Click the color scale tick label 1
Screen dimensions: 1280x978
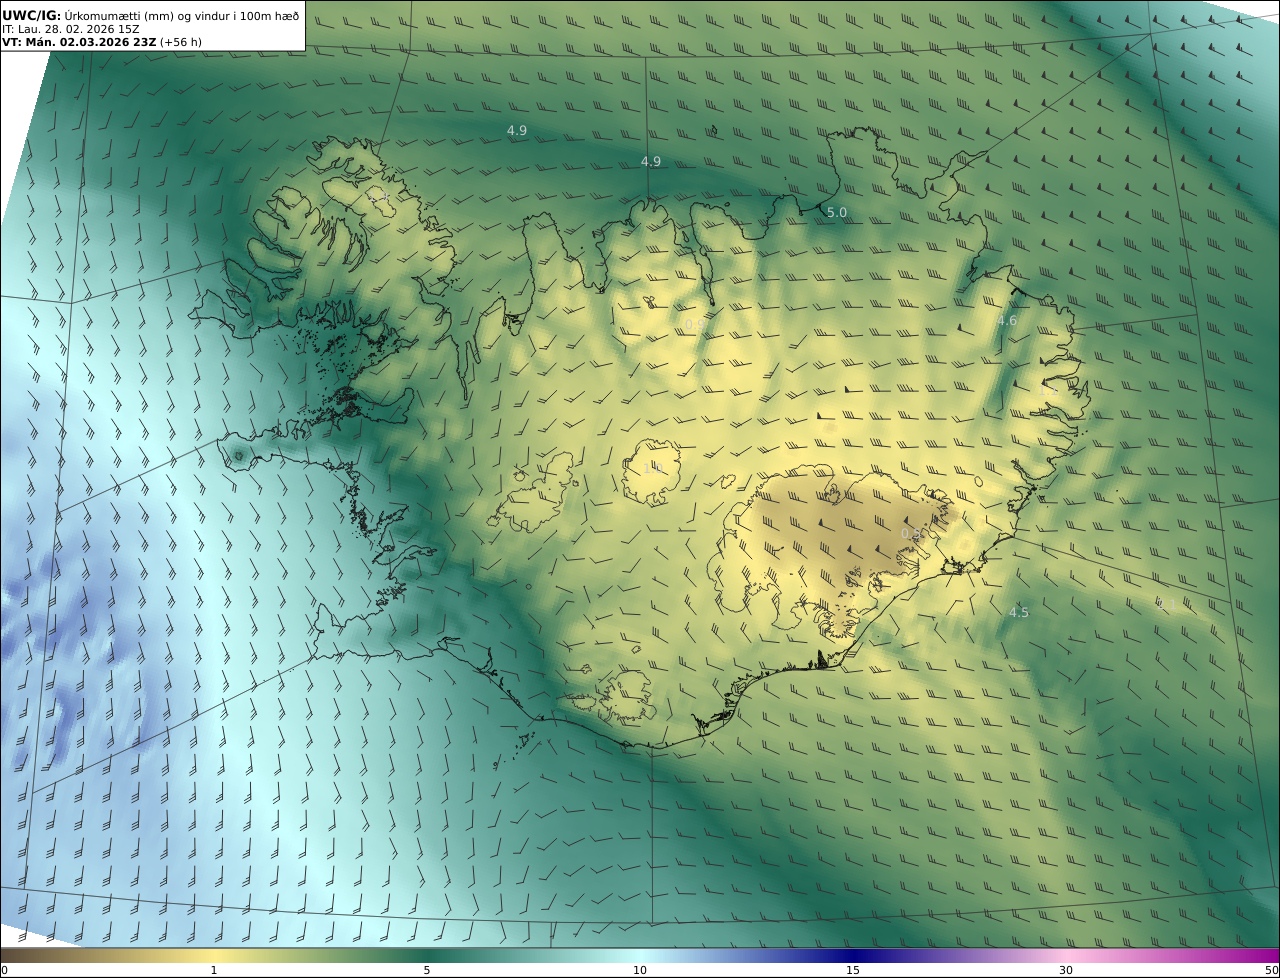point(214,970)
